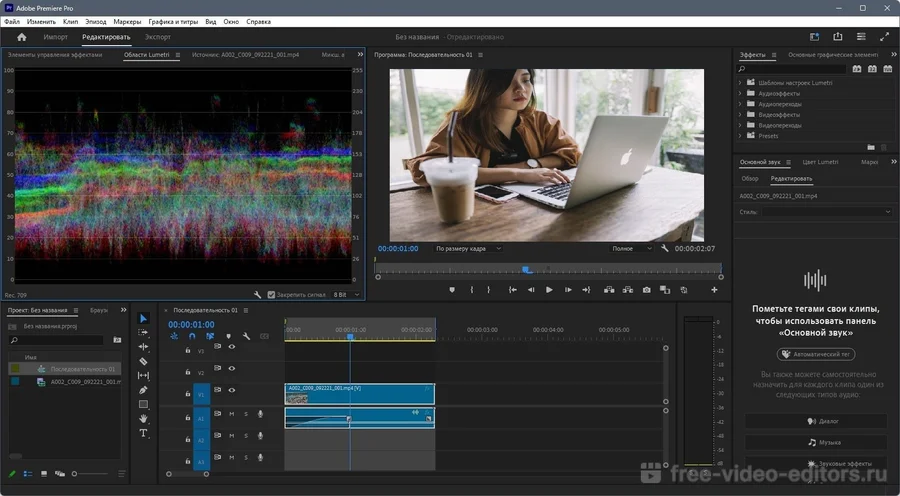900x496 pixels.
Task: Select the Selection arrow tool
Action: (x=143, y=319)
